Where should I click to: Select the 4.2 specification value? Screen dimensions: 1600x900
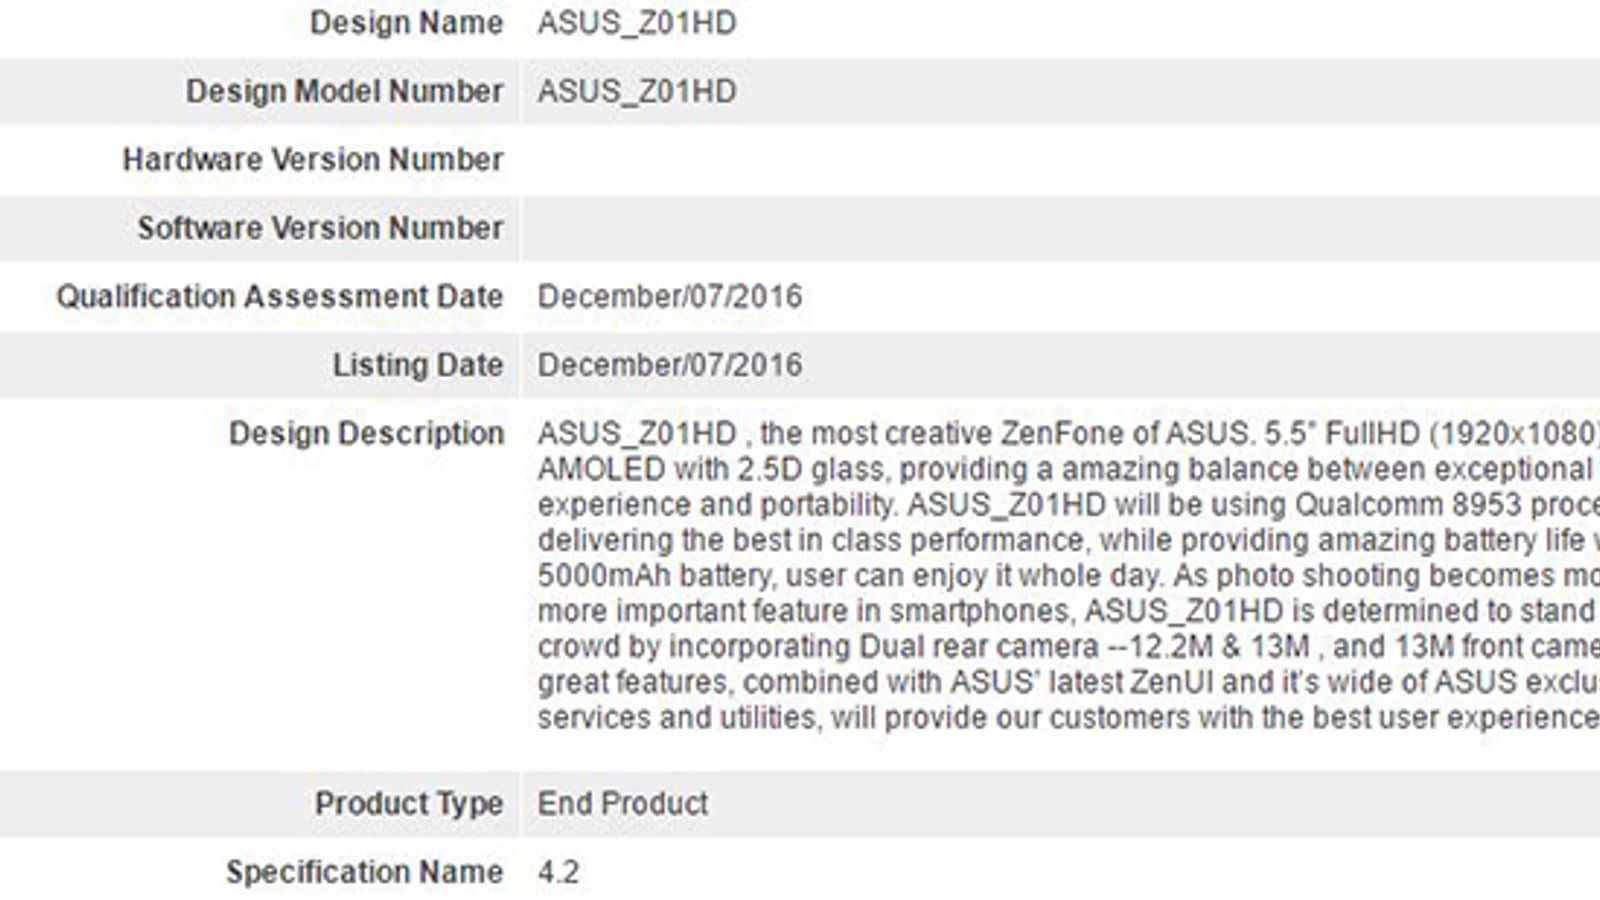pos(558,871)
